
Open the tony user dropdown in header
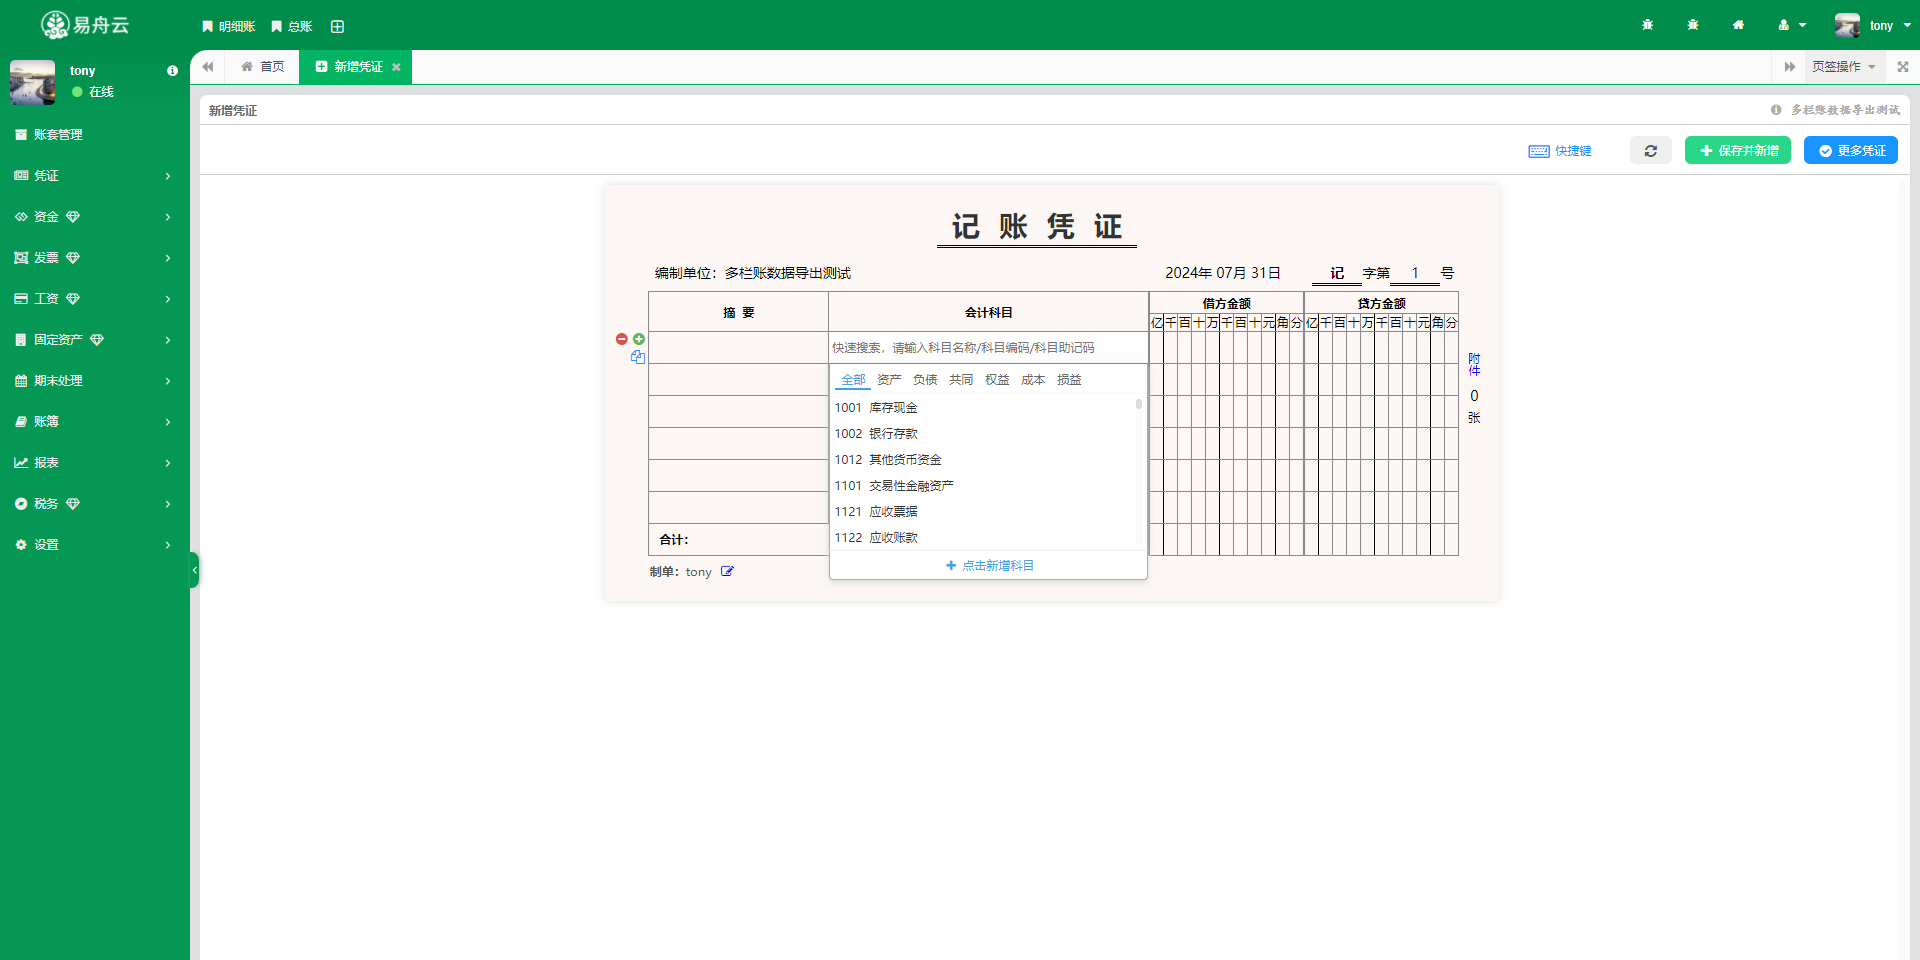coord(1872,25)
